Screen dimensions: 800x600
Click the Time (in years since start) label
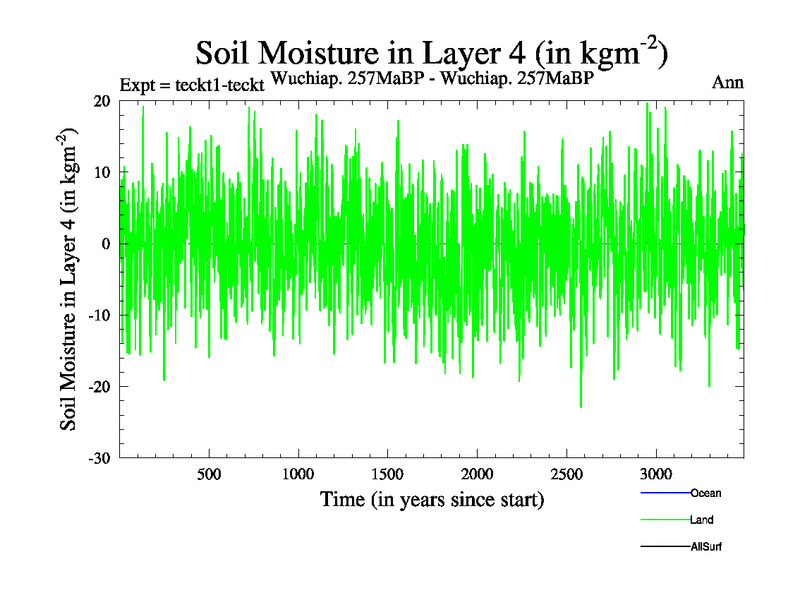pos(432,498)
